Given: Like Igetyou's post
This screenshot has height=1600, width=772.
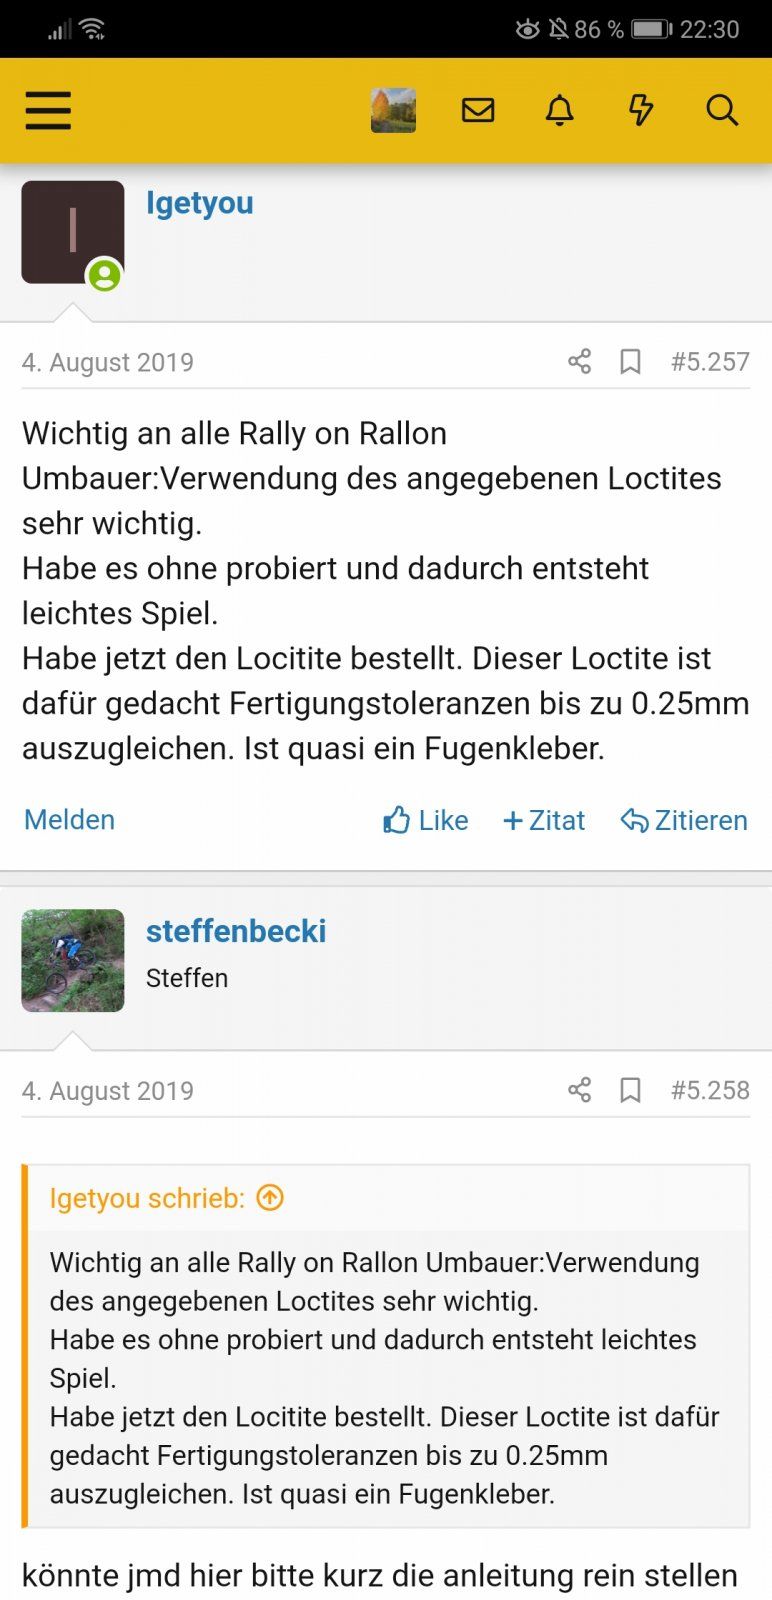Looking at the screenshot, I should click(426, 820).
